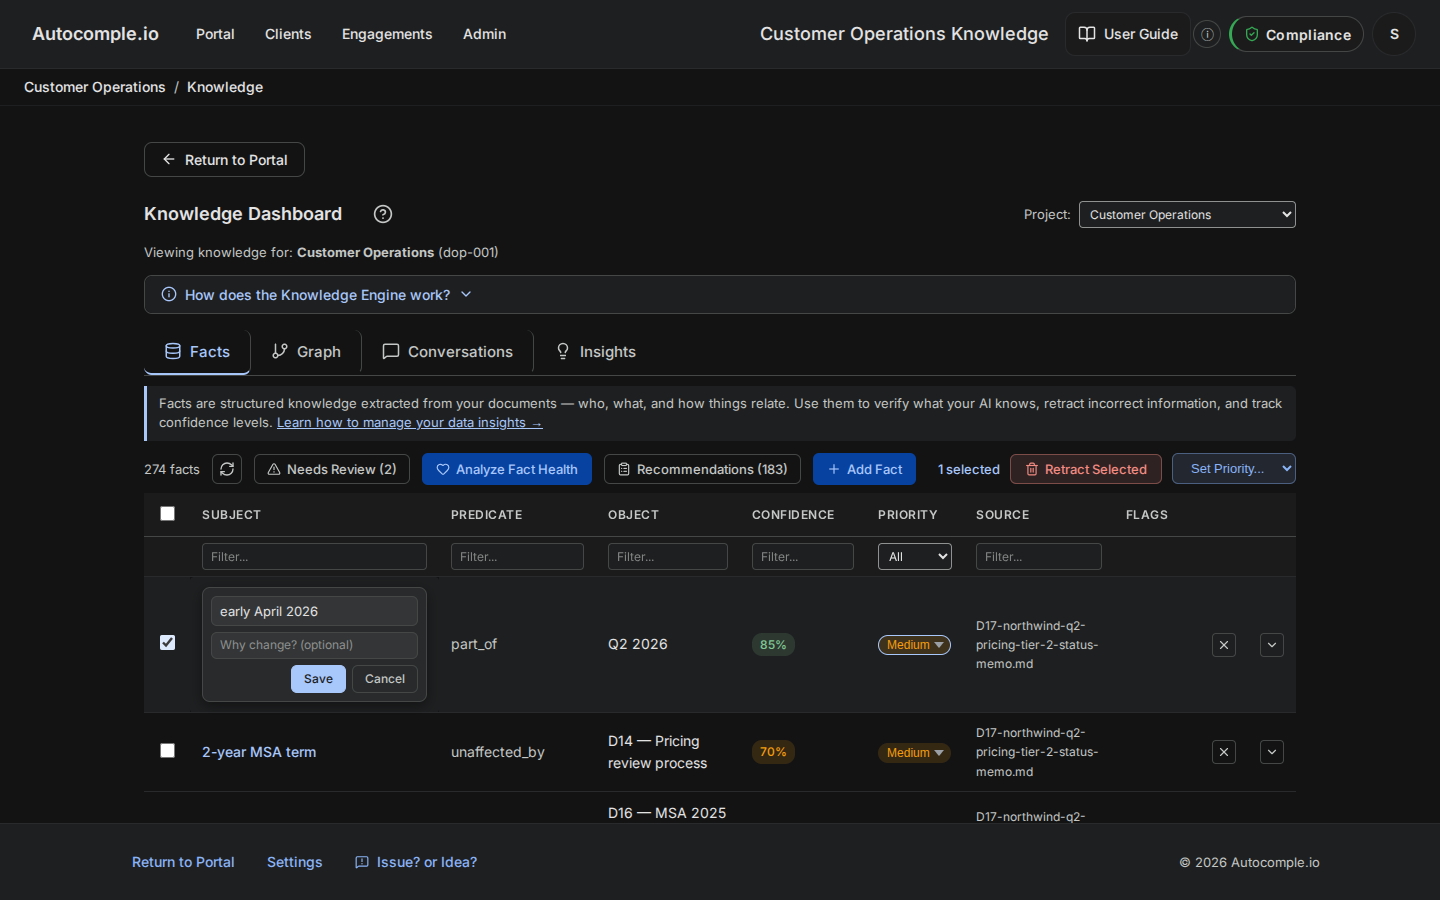Viewport: 1440px width, 900px height.
Task: Switch to the Insights tab
Action: pos(596,352)
